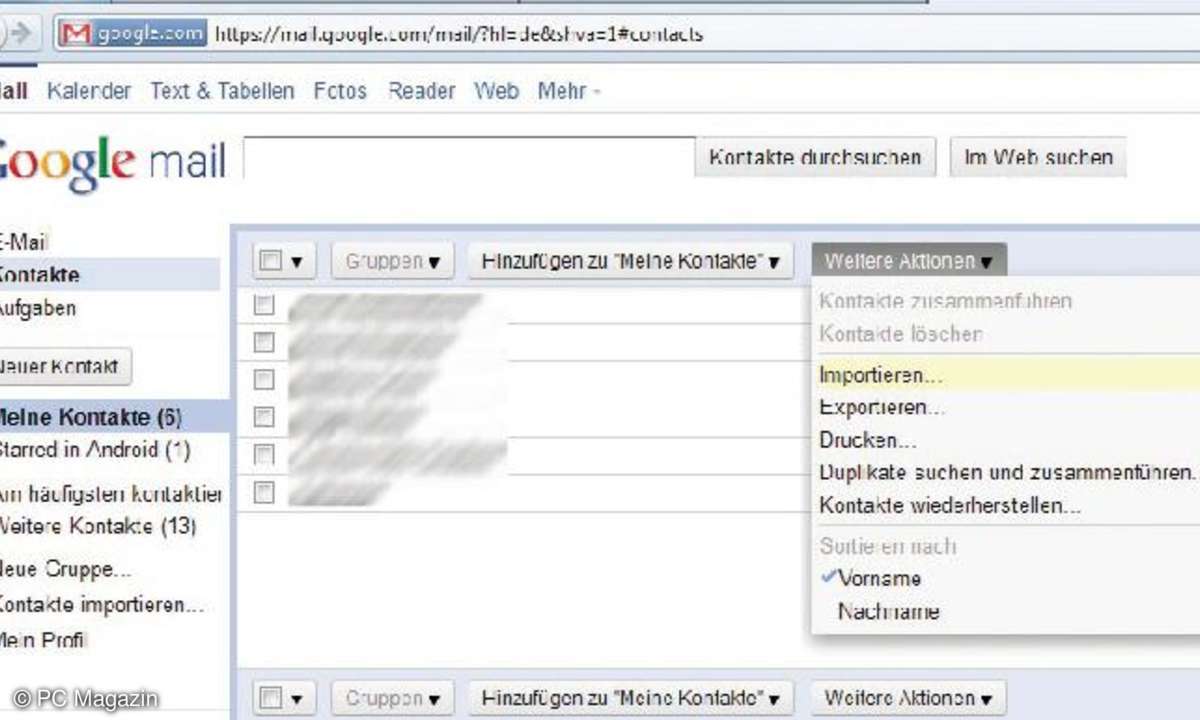The image size is (1200, 720).
Task: Click Kontakte importieren... in the sidebar
Action: [x=102, y=604]
